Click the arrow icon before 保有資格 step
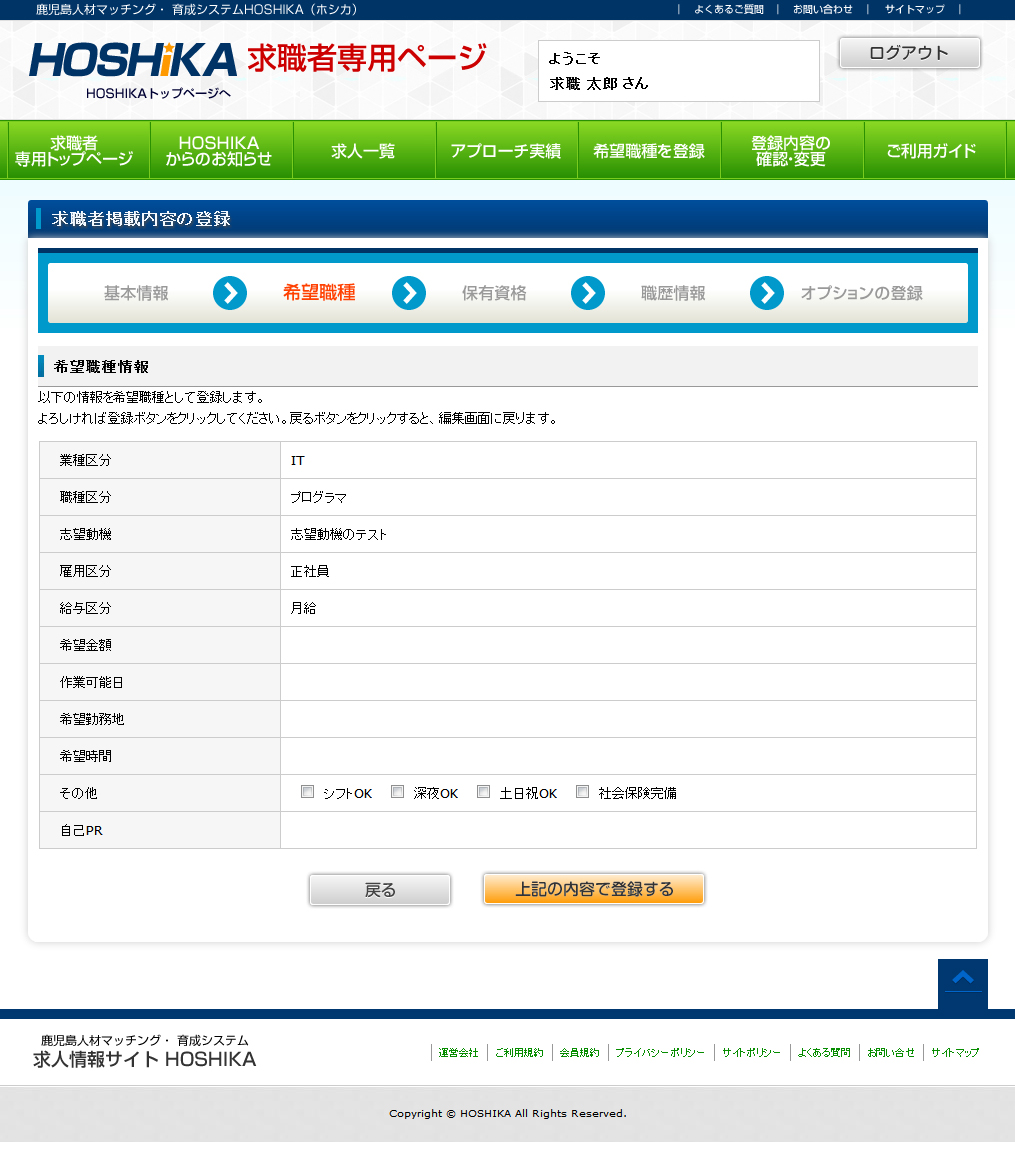 (409, 293)
